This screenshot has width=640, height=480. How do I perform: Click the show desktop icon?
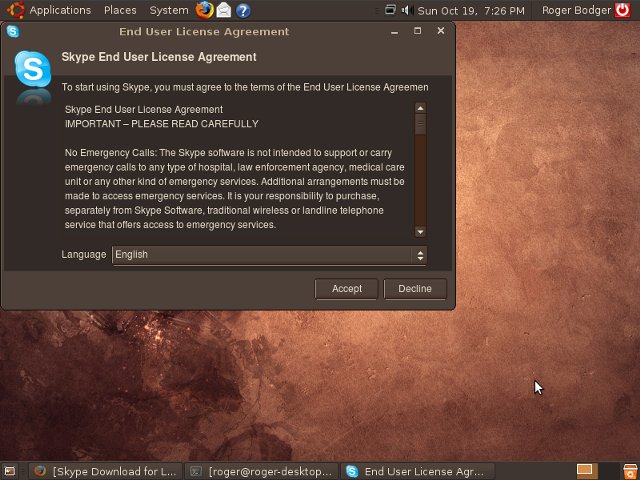coord(9,471)
